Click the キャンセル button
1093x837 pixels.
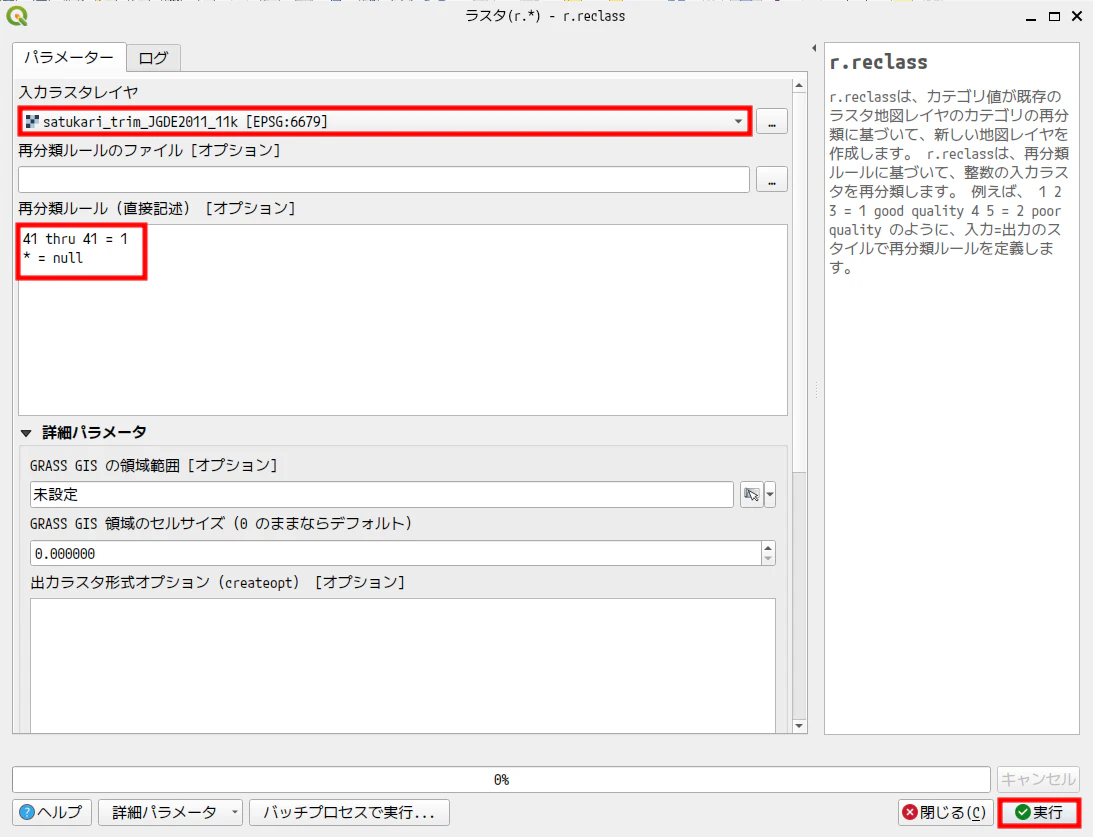pos(1038,779)
